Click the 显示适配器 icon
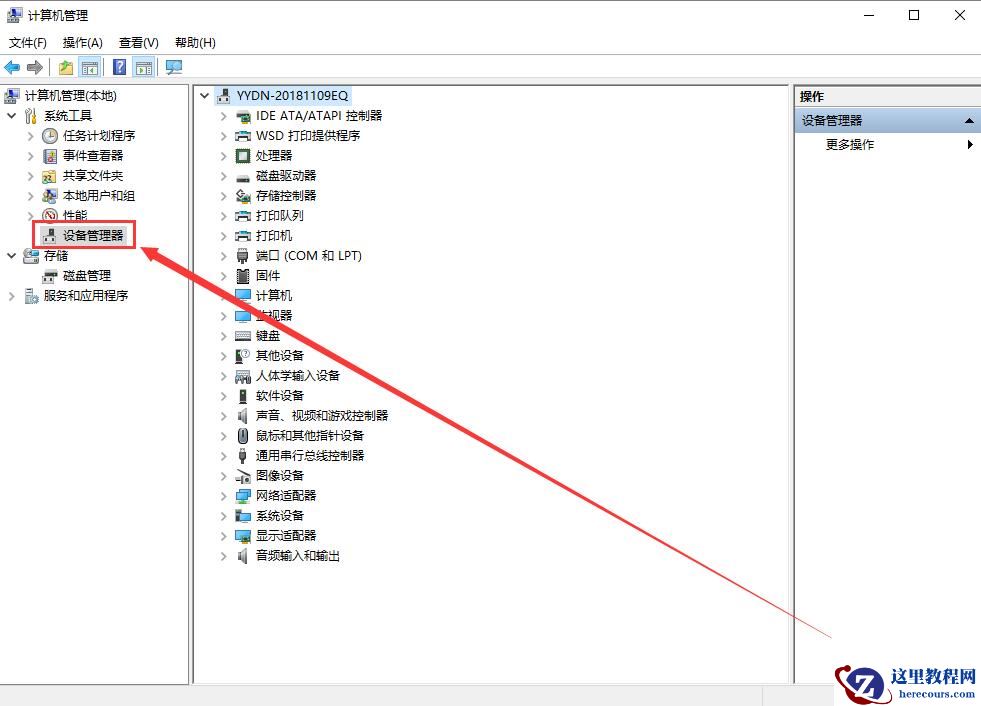981x706 pixels. [x=243, y=536]
